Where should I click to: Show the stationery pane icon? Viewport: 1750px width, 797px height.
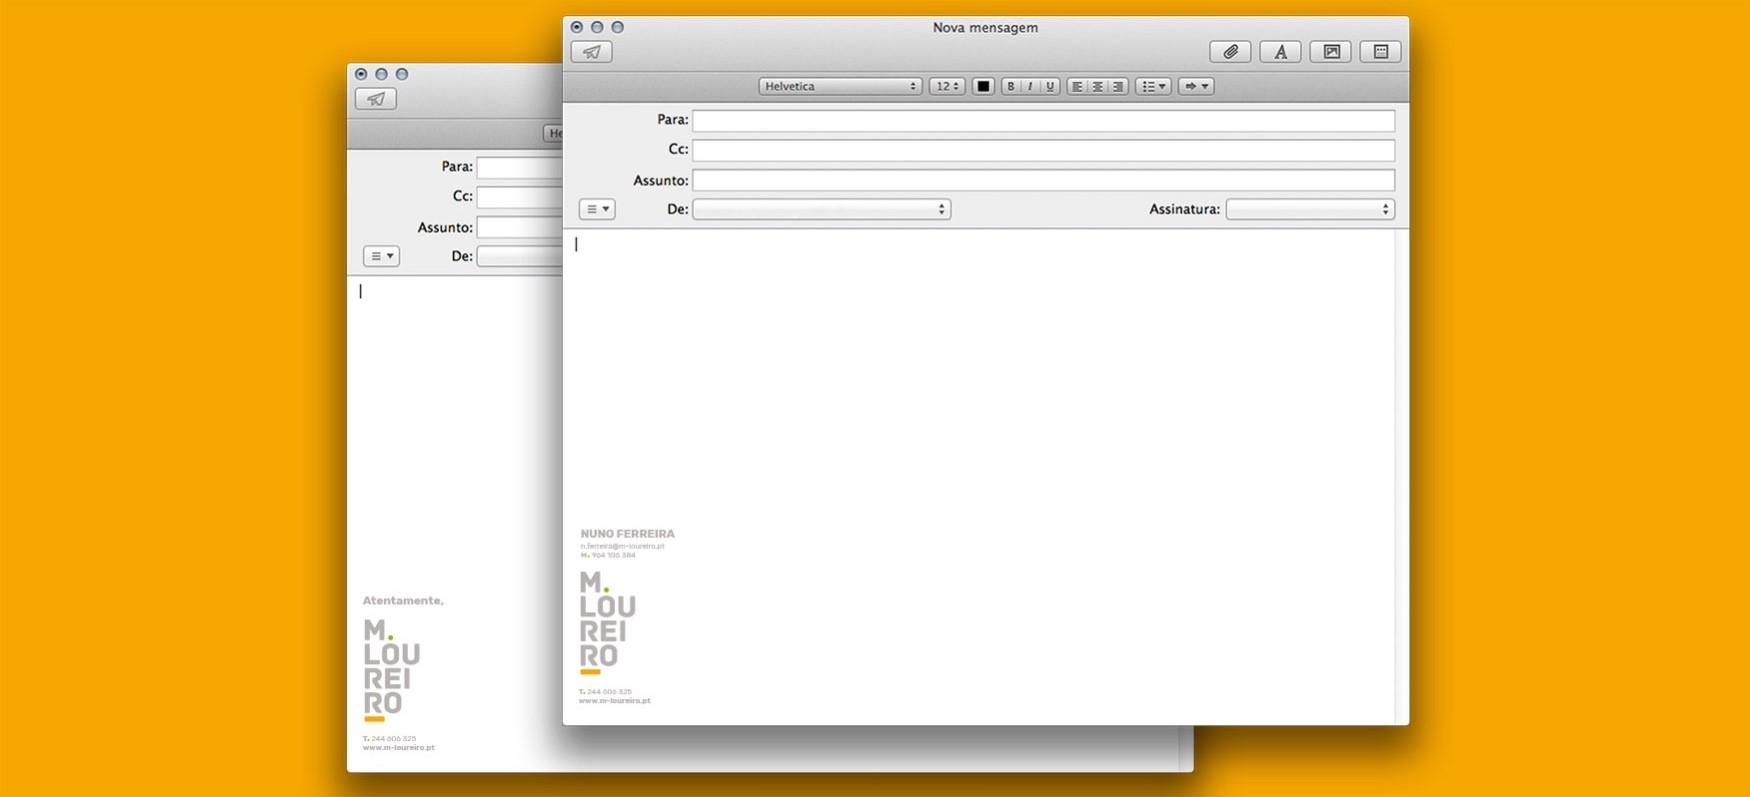click(x=1381, y=52)
